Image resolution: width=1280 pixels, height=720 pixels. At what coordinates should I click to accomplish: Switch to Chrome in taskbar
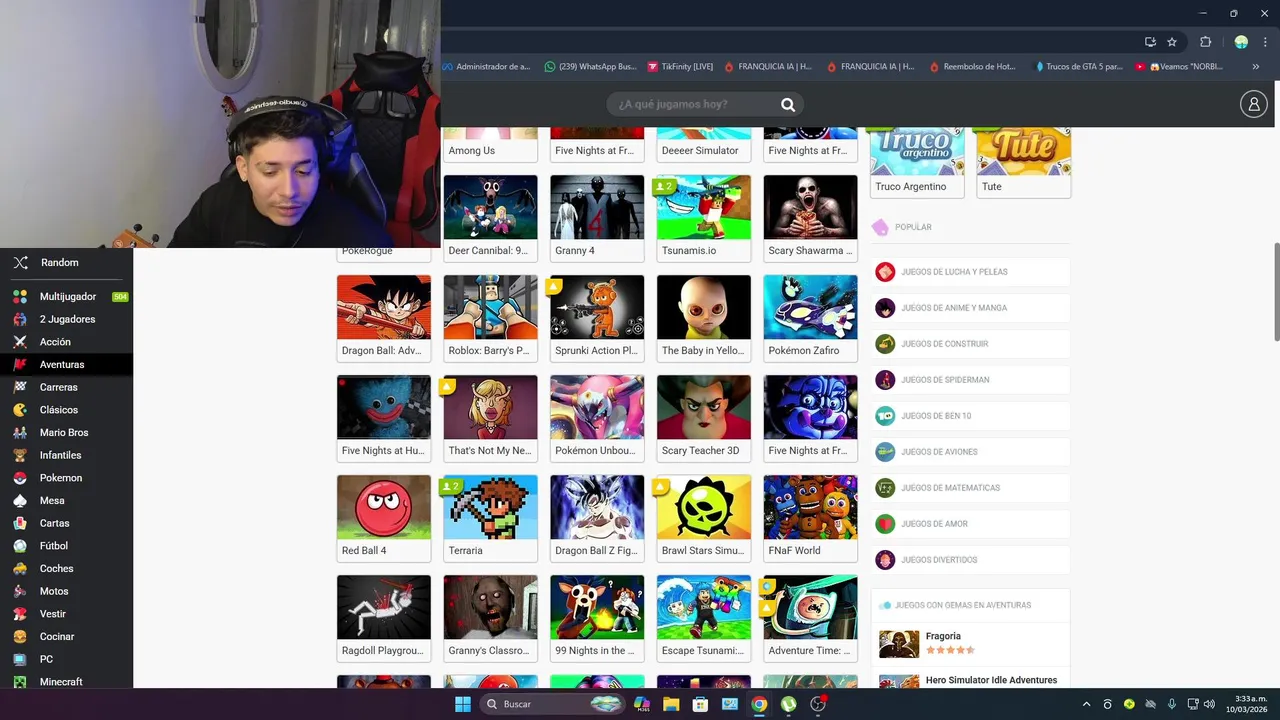point(759,704)
